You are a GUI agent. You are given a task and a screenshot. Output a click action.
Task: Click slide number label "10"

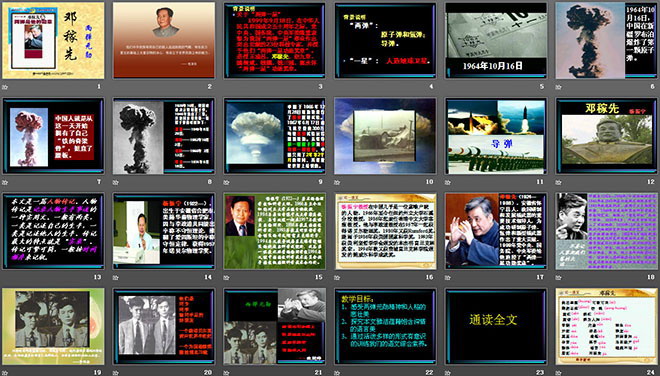[x=429, y=182]
